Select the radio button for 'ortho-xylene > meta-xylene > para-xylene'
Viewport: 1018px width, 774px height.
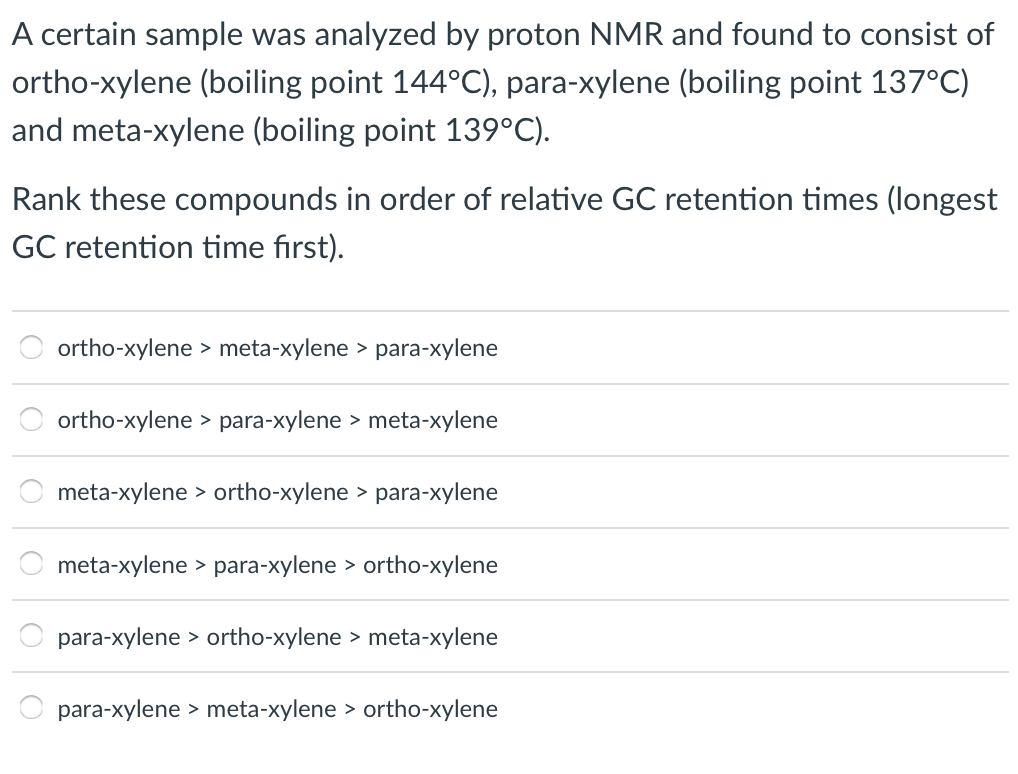point(31,347)
